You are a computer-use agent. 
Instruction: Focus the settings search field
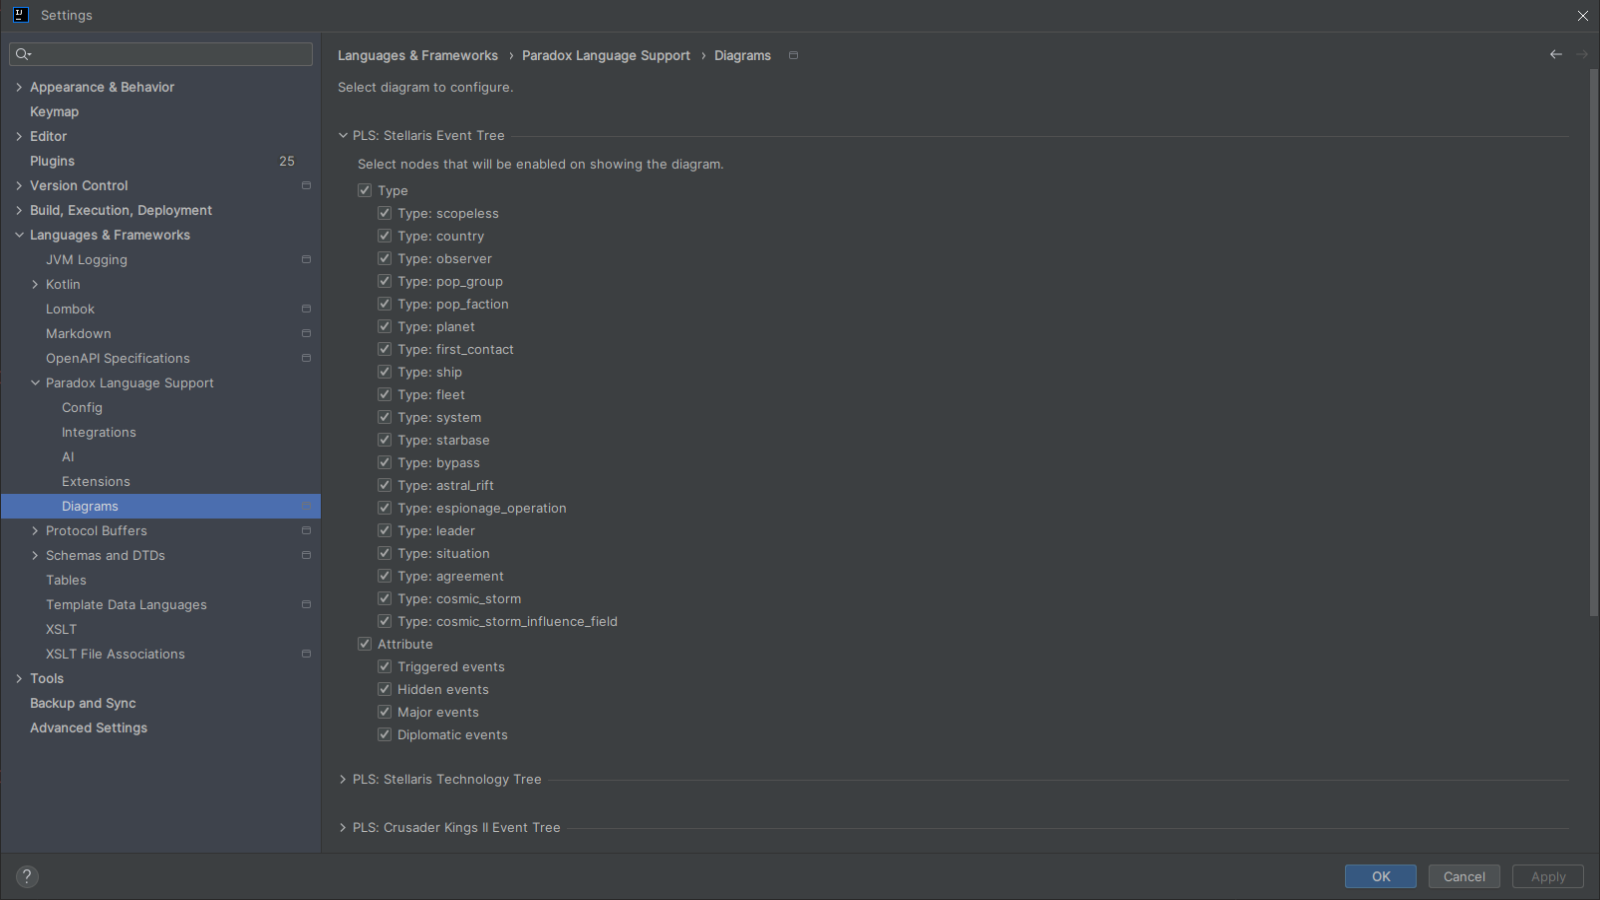coord(170,54)
